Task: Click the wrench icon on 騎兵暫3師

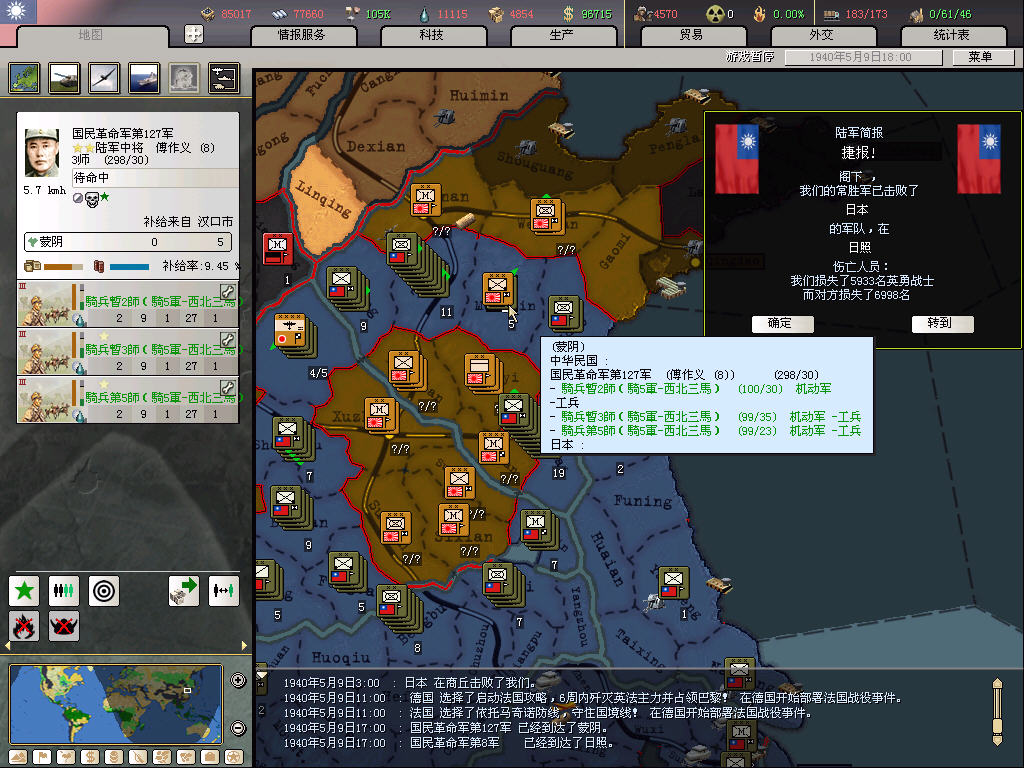Action: coord(228,340)
